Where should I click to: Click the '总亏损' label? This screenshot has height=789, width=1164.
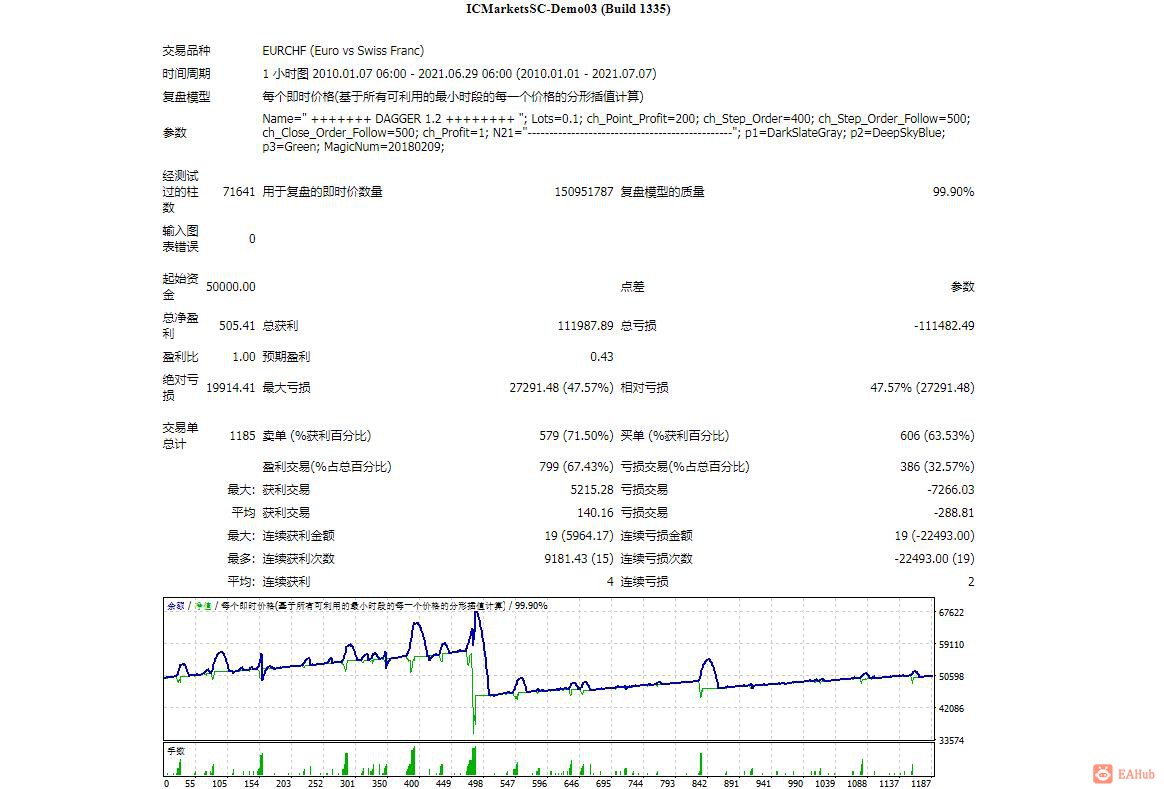click(638, 326)
